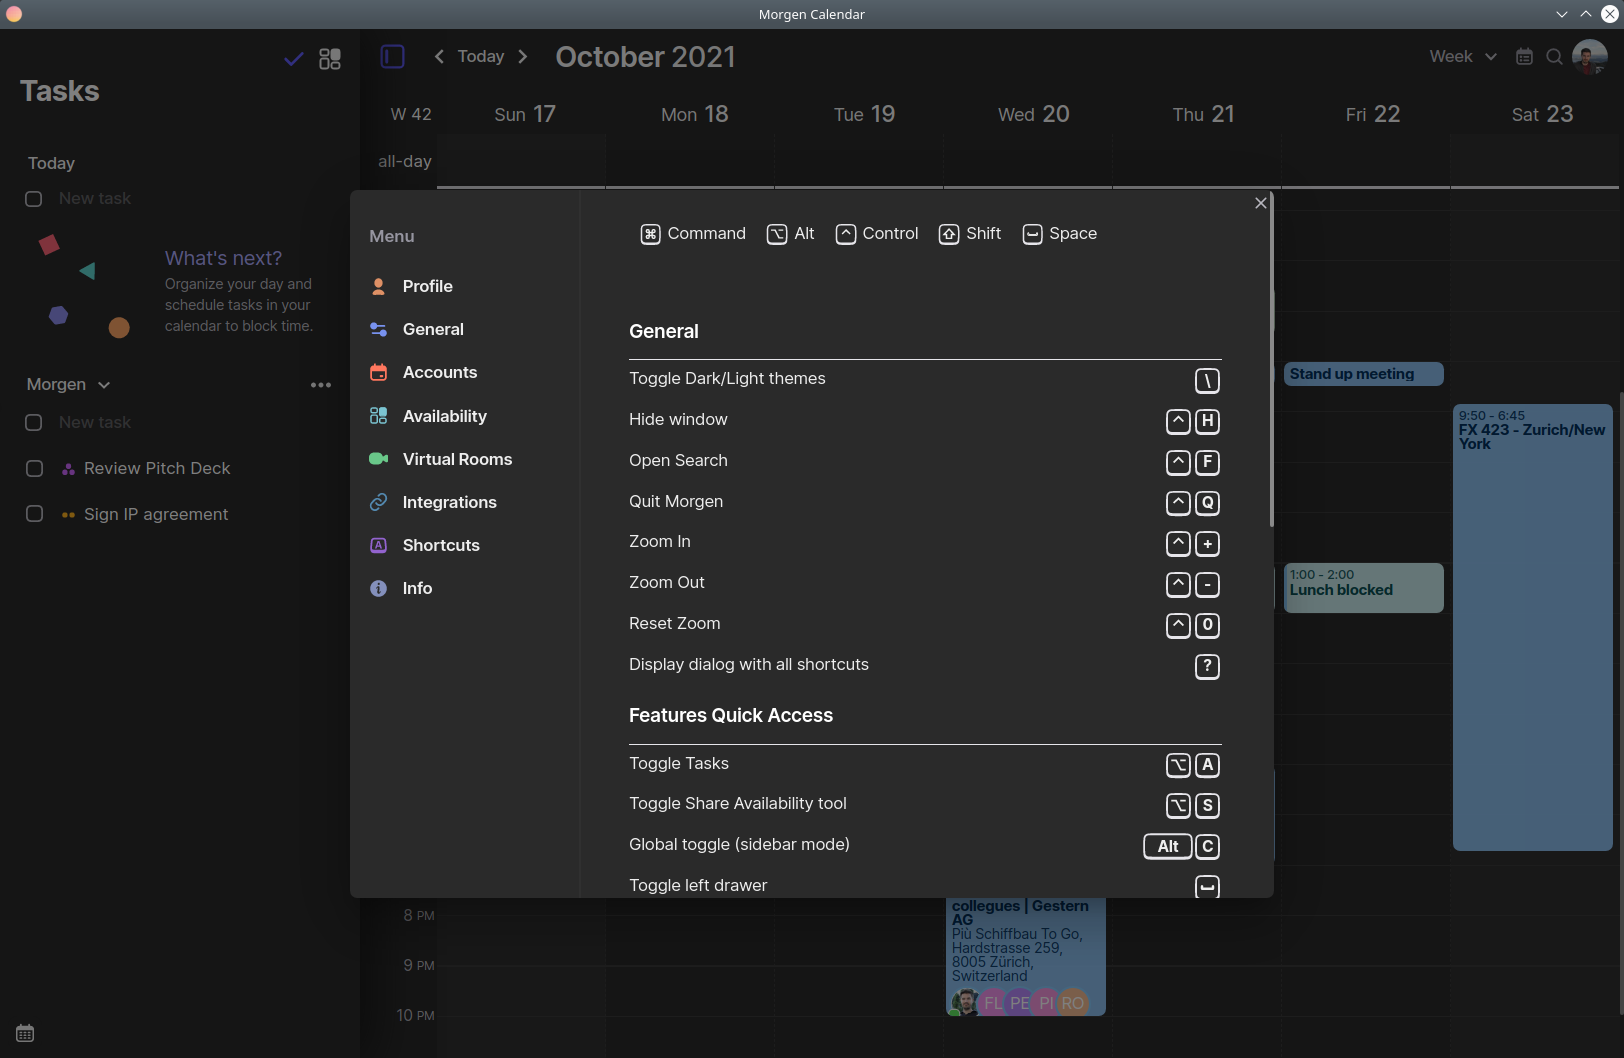This screenshot has width=1624, height=1058.
Task: Click the chevron in the title bar
Action: pos(1560,14)
